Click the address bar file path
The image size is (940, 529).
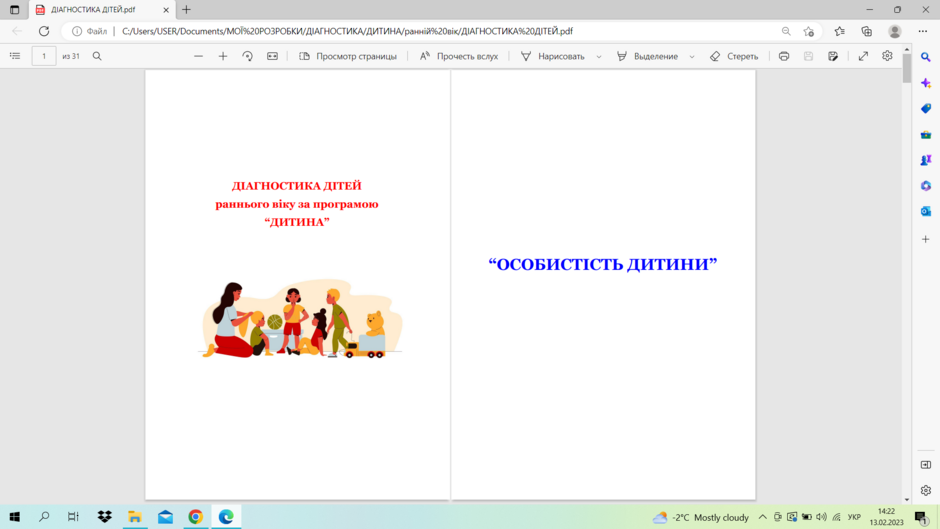point(347,31)
